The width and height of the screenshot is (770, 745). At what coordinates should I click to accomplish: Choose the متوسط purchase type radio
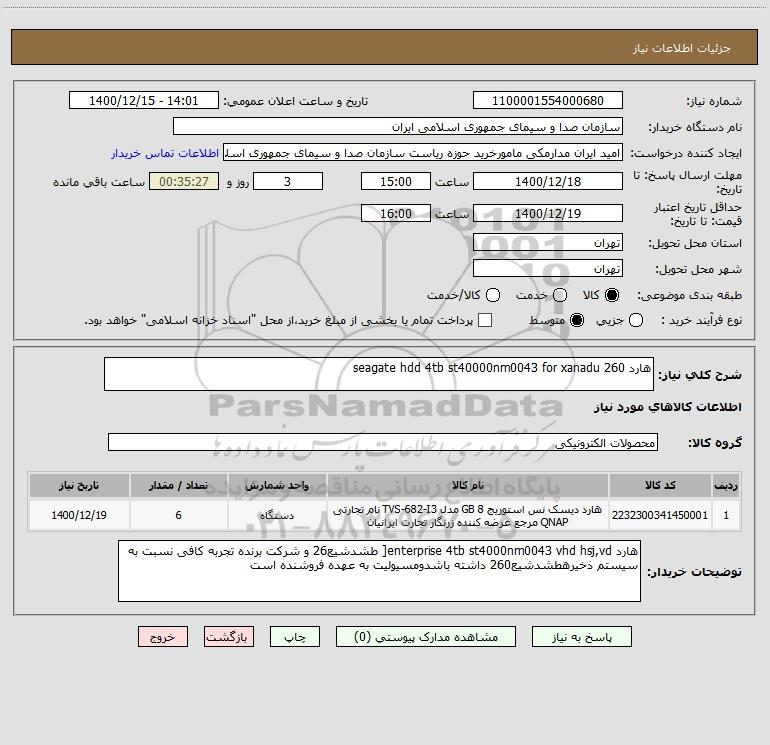click(x=577, y=321)
